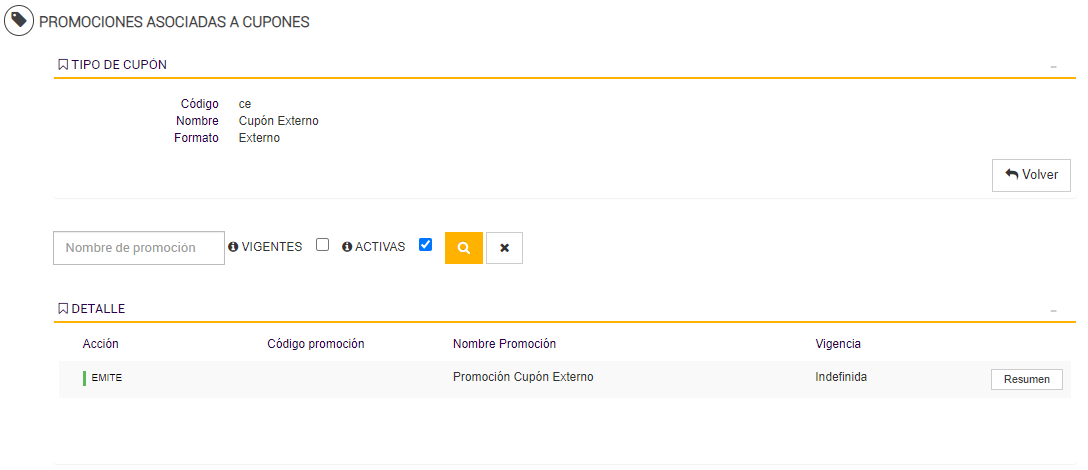Viewport: 1088px width, 470px height.
Task: Click the info icon next to ACTIVAS
Action: [347, 247]
